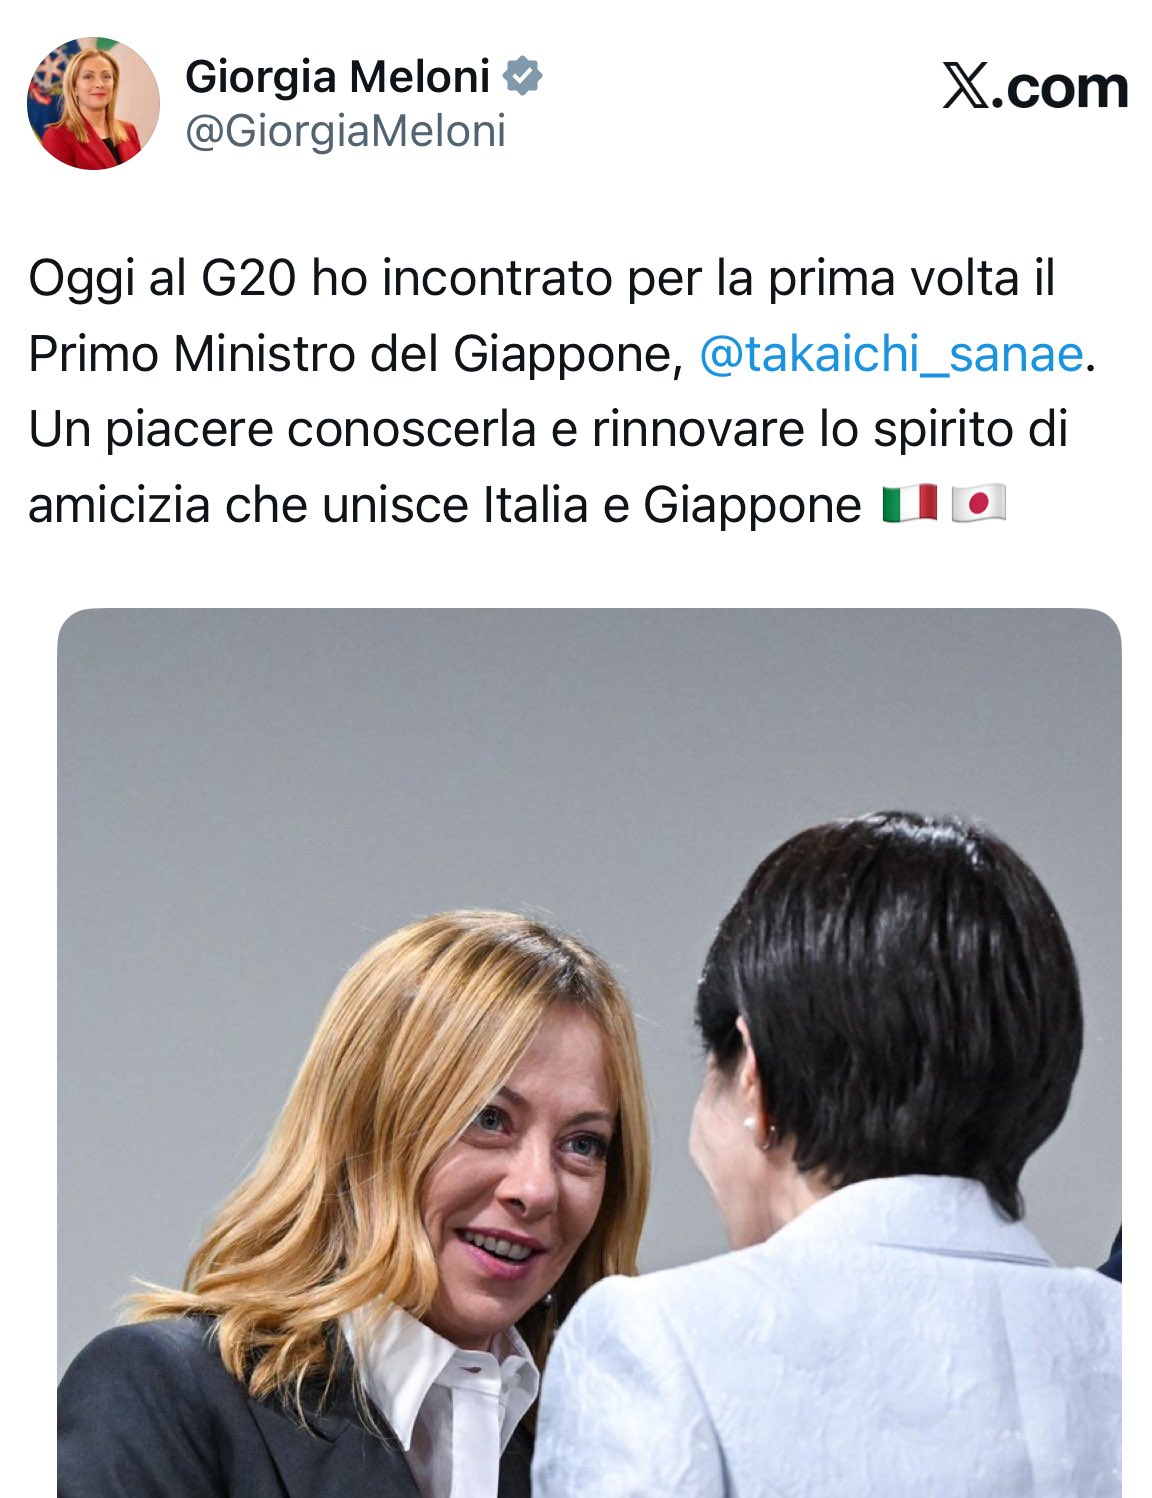This screenshot has width=1152, height=1498.
Task: Open the @GiorgiaMeloni handle
Action: (x=346, y=131)
